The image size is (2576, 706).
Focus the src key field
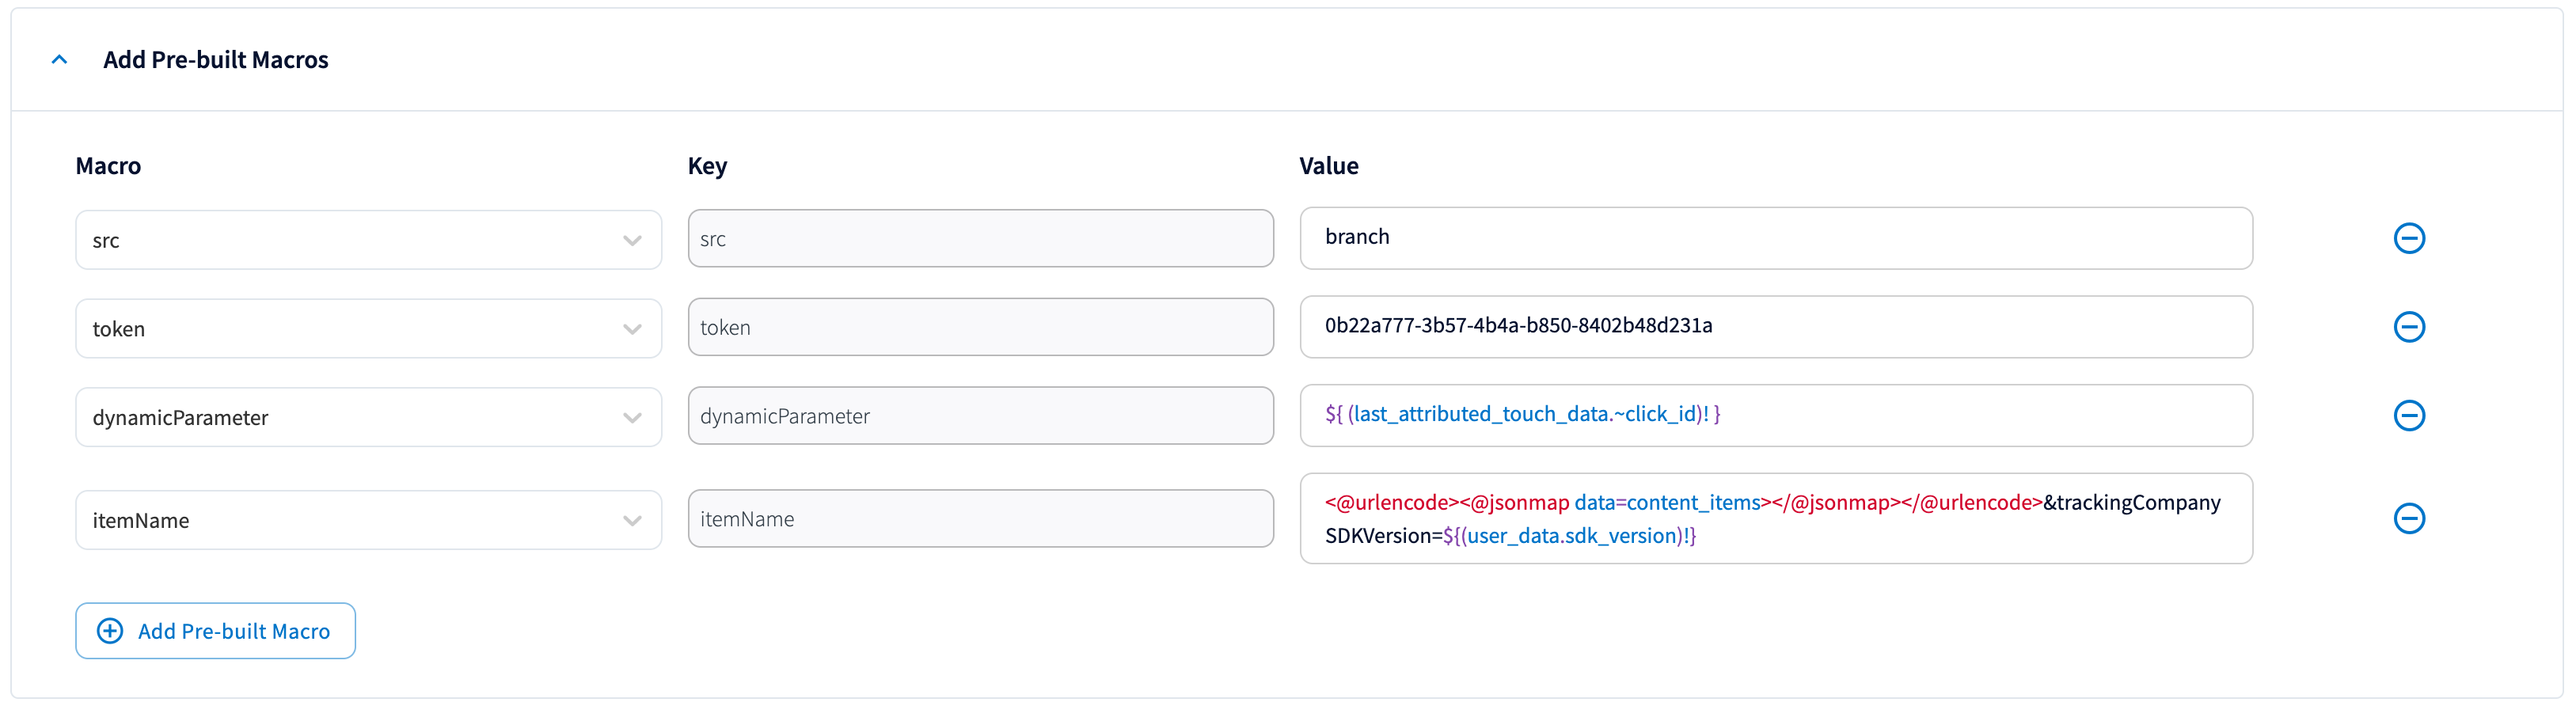980,239
